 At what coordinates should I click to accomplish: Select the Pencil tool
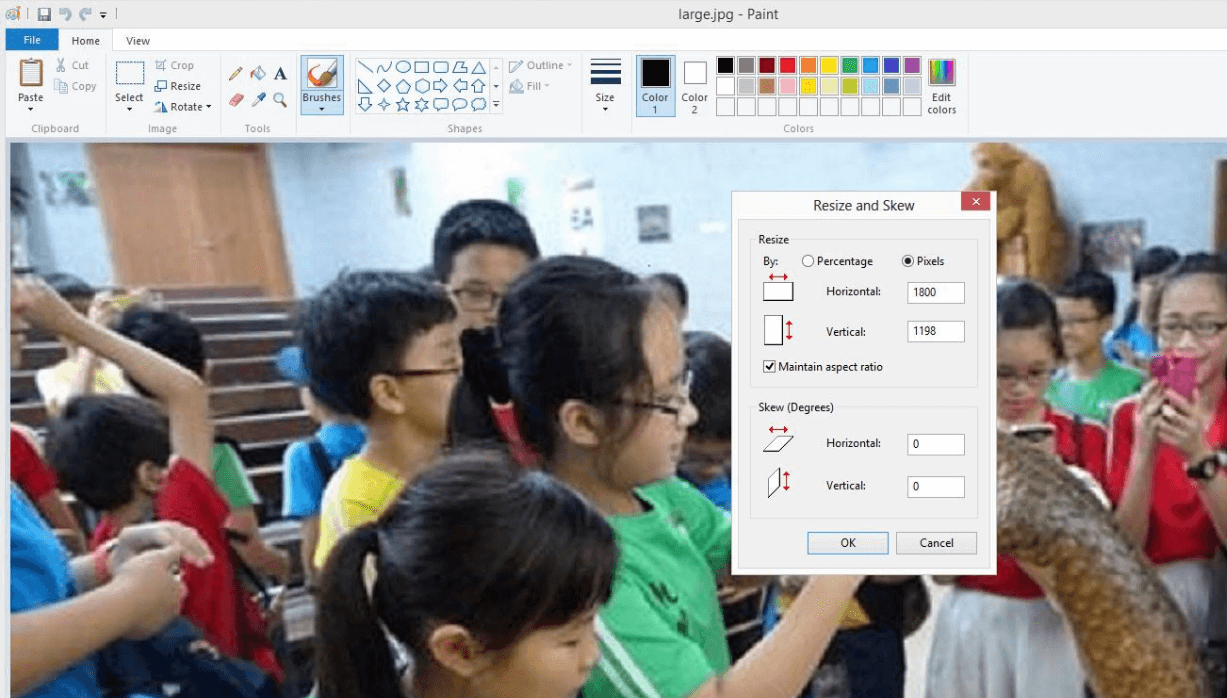click(x=236, y=74)
